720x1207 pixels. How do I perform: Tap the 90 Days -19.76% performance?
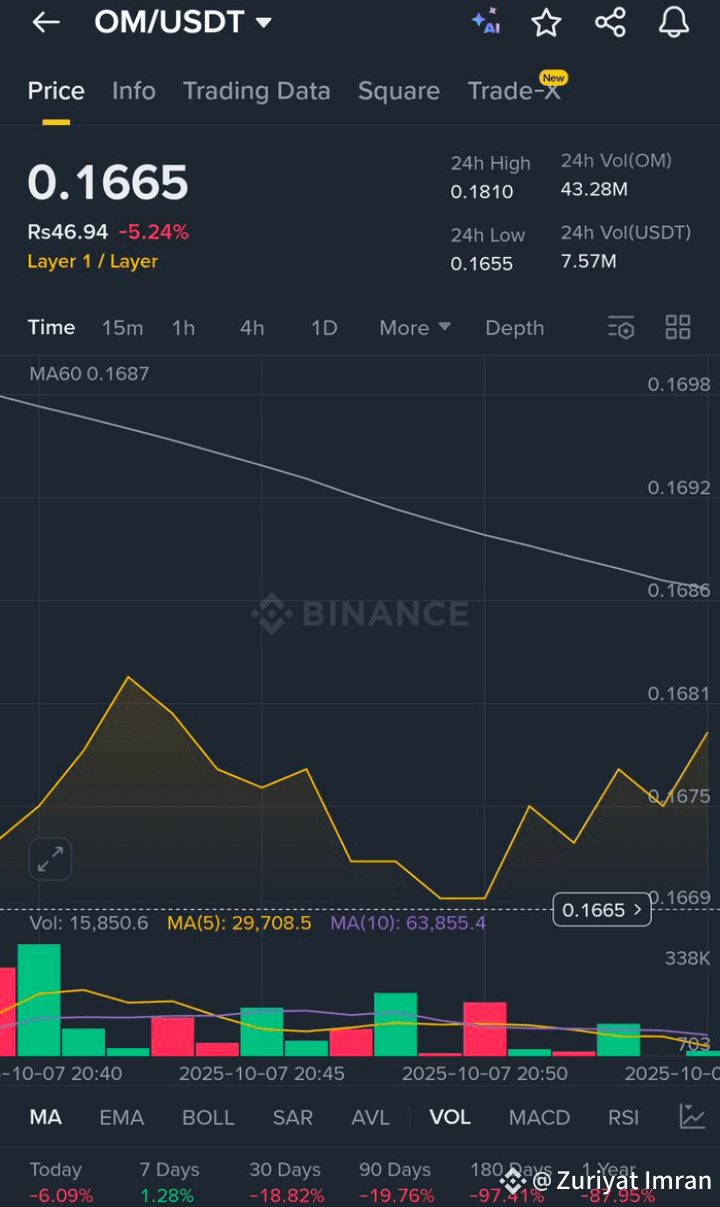click(398, 1182)
